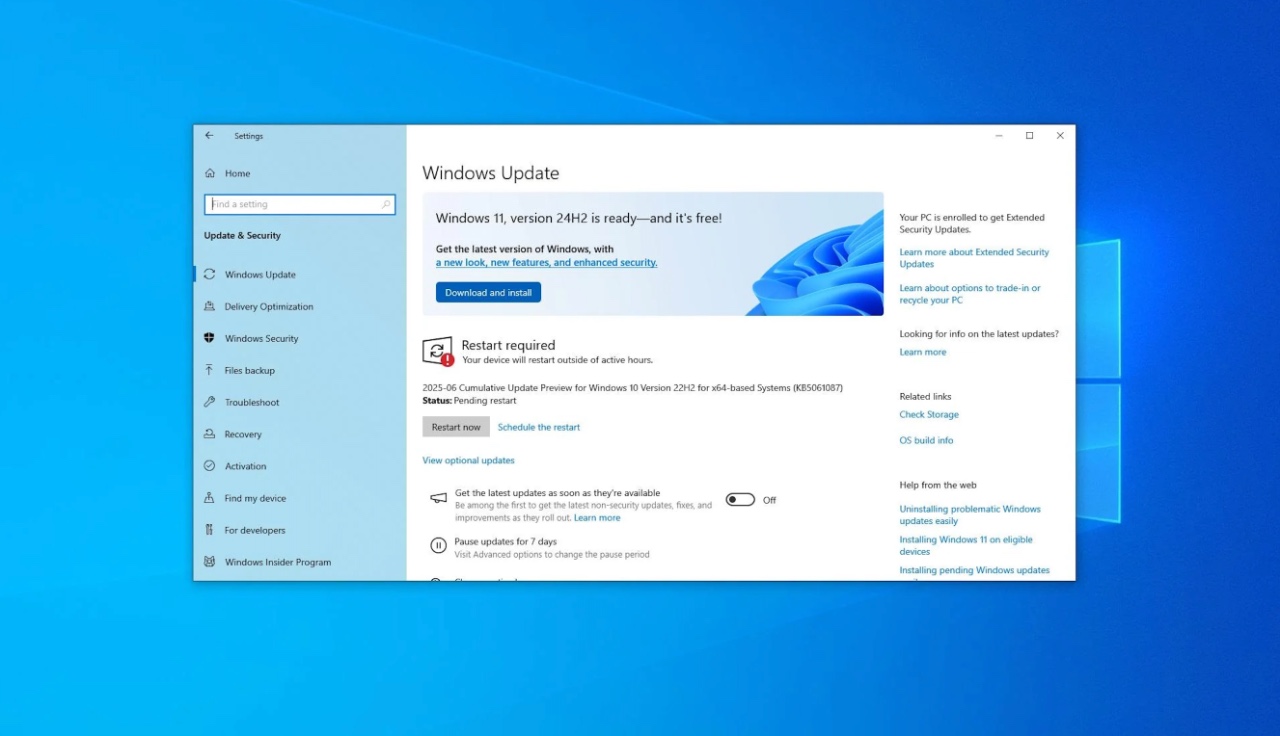Click the Delivery Optimization icon
Viewport: 1280px width, 736px height.
coord(210,306)
